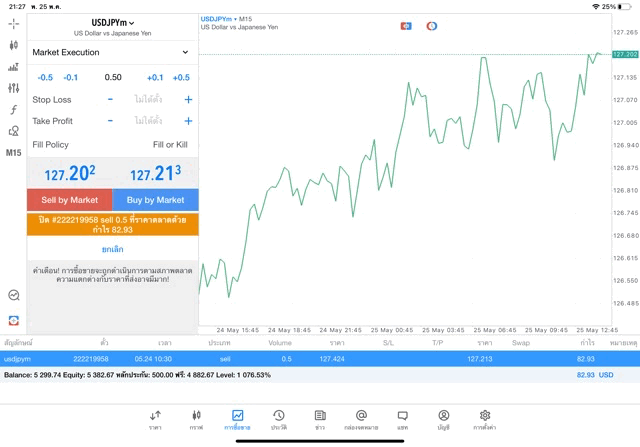Viewport: 640px width, 447px height.
Task: Click Sell by Market button
Action: pos(70,200)
